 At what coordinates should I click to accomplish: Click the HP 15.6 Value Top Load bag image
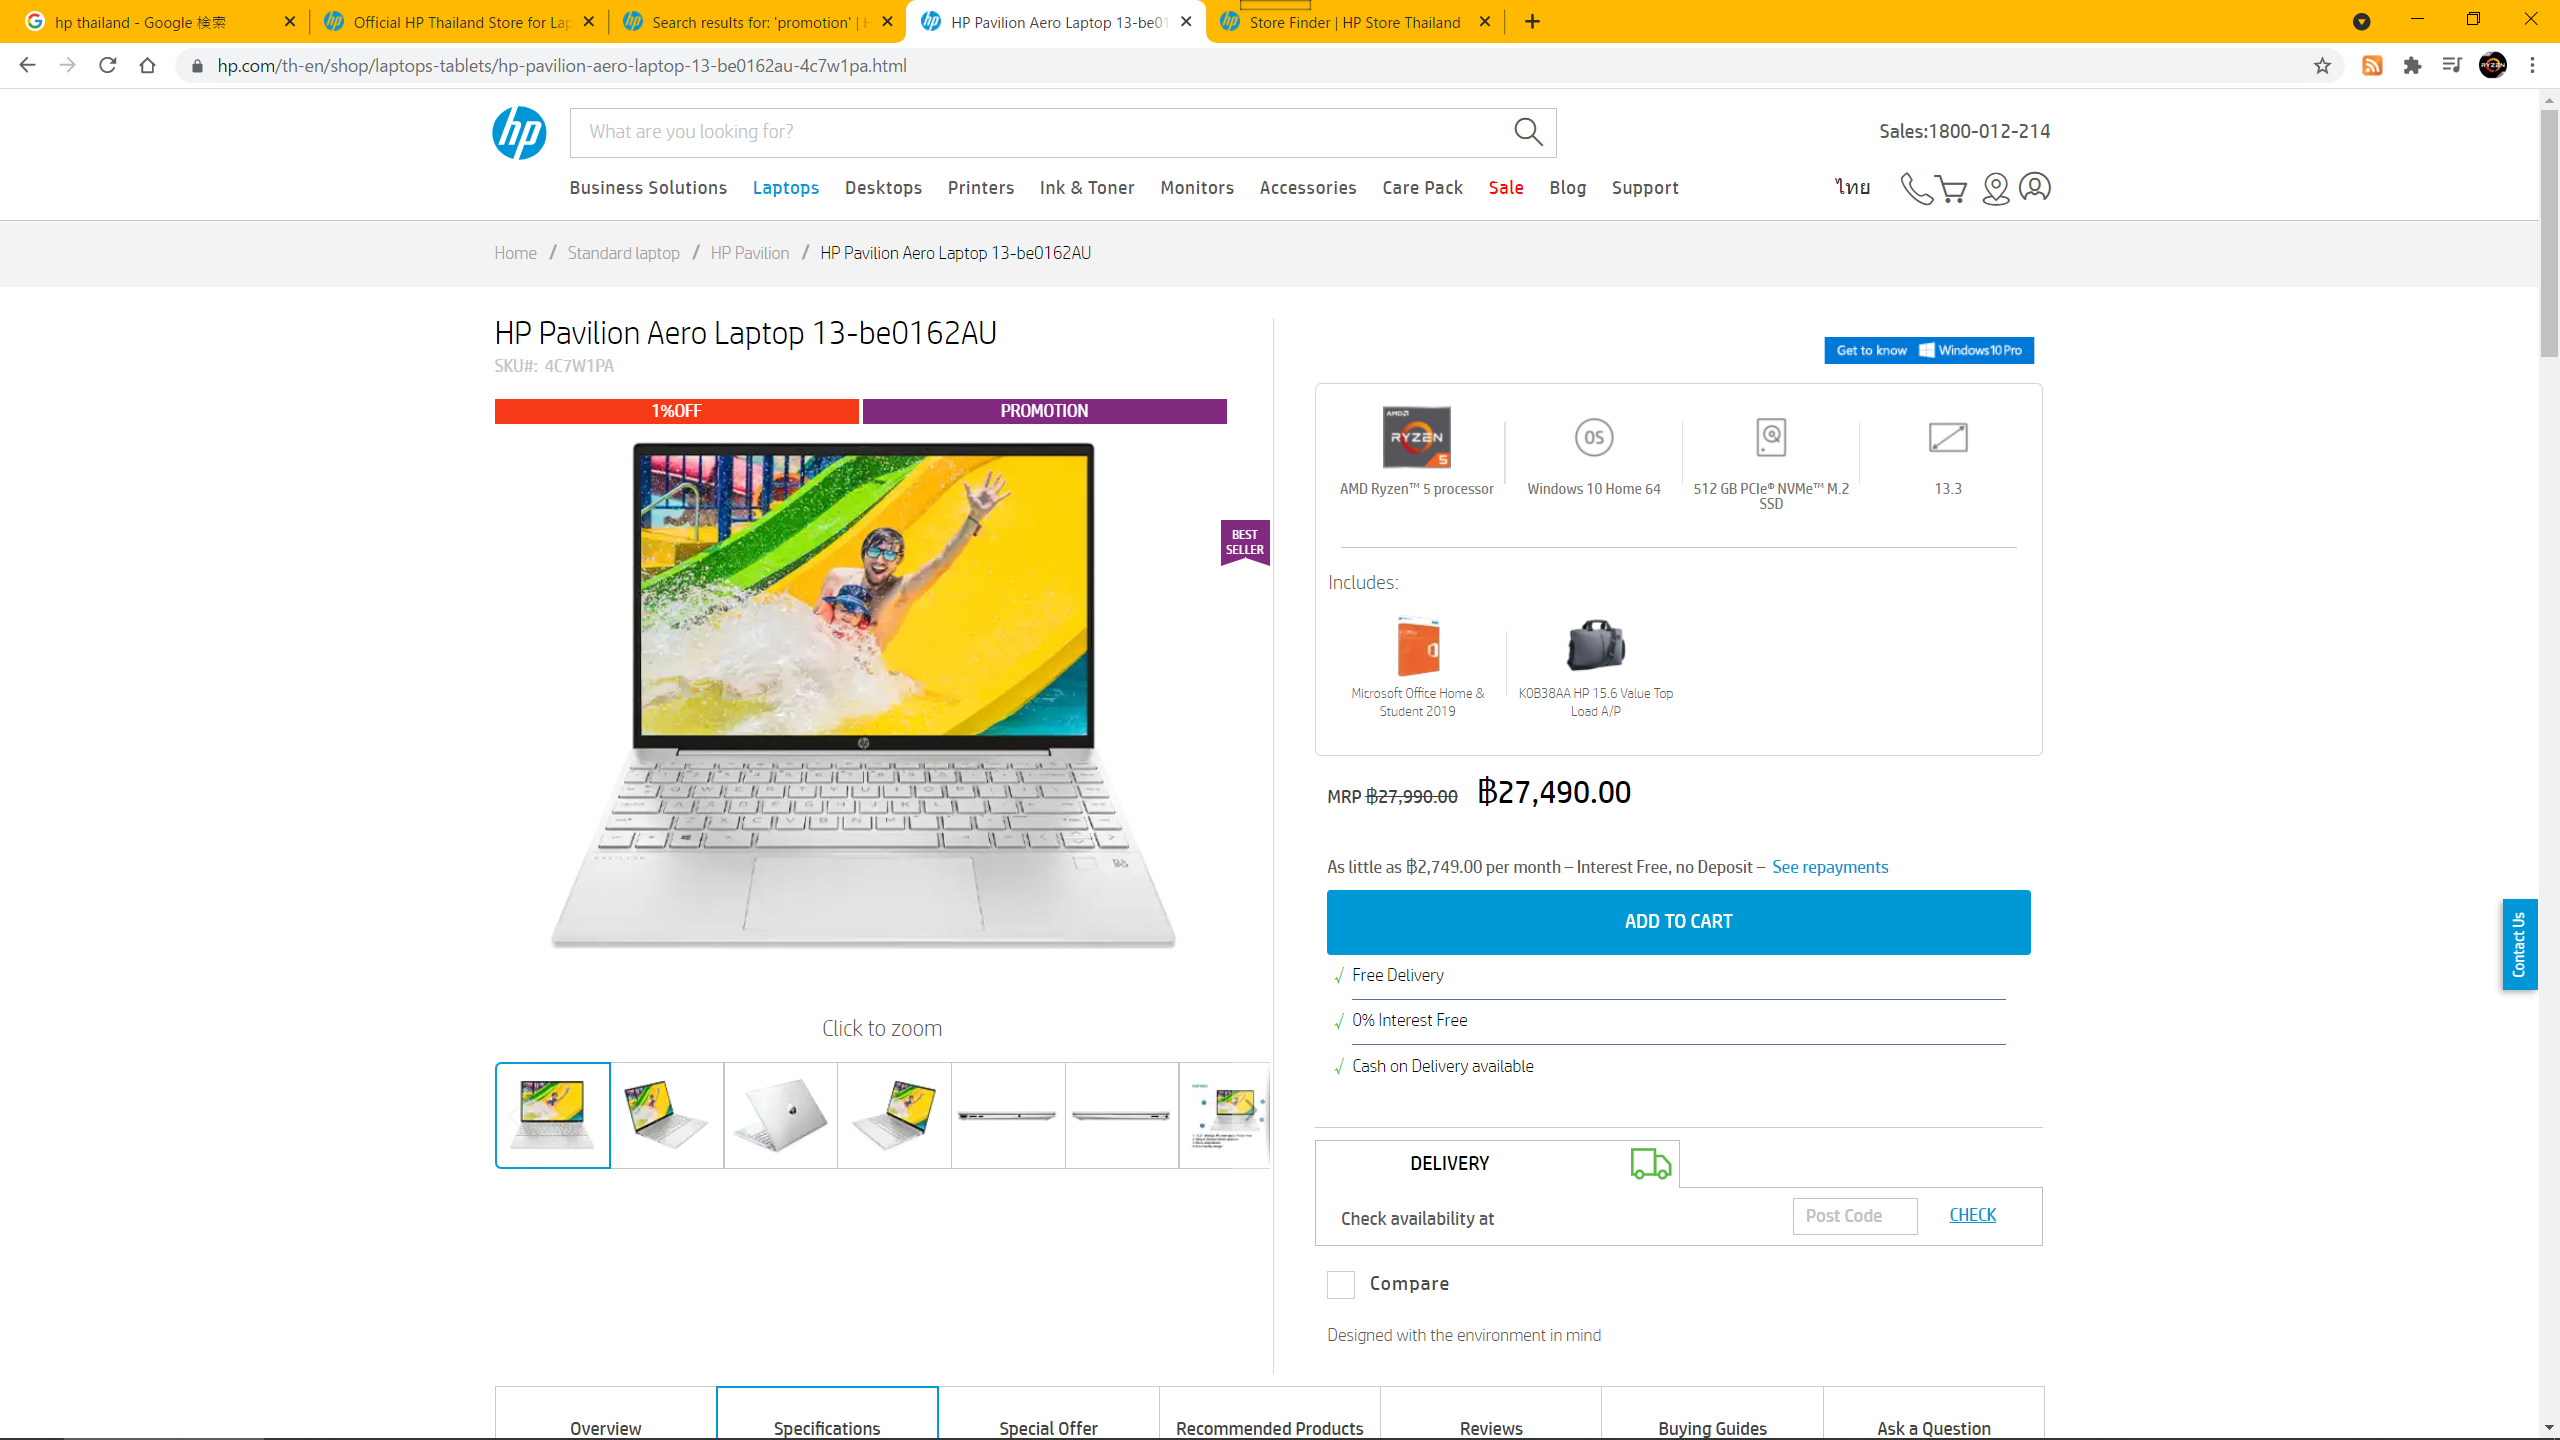[1596, 646]
